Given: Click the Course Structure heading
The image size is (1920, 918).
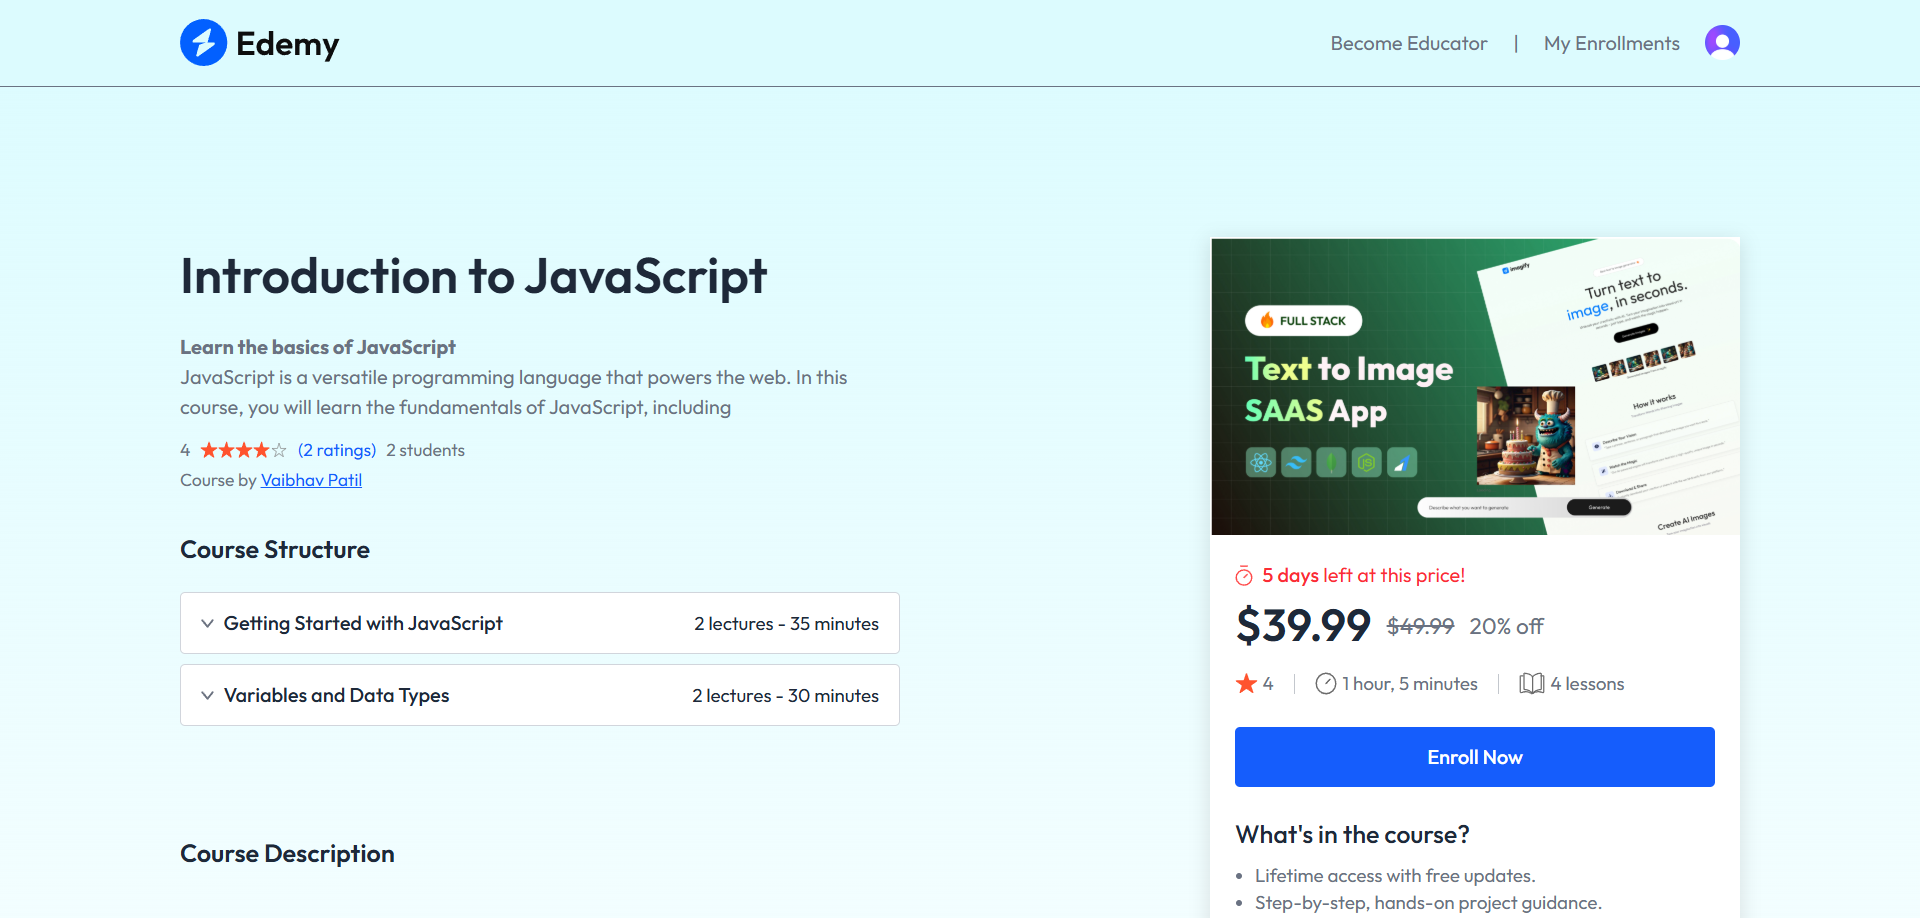Looking at the screenshot, I should click(275, 550).
